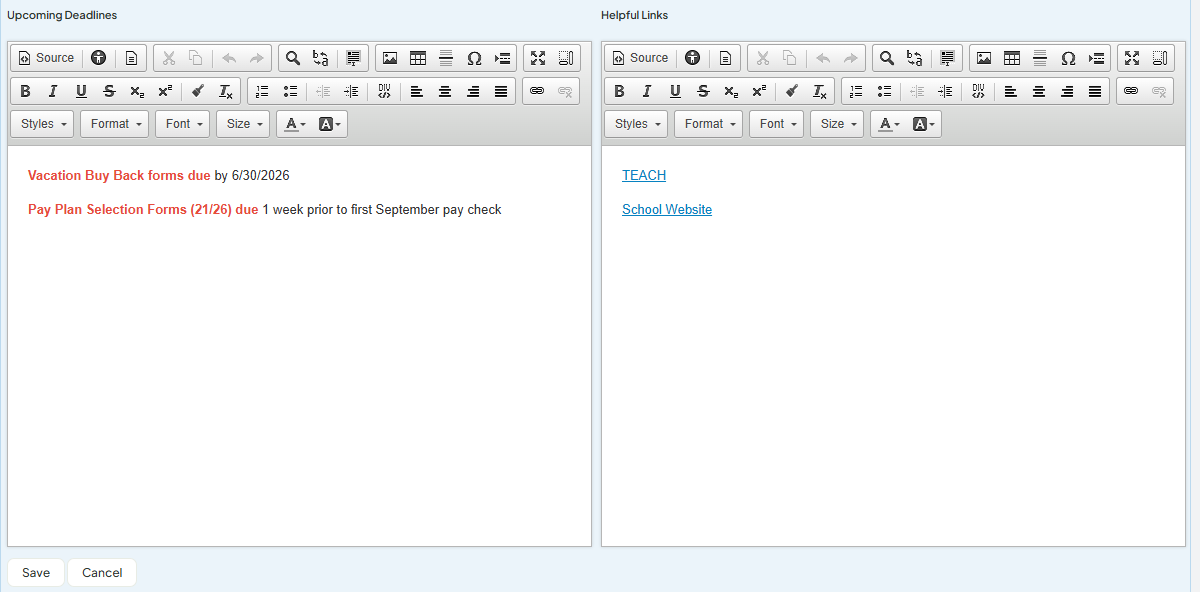
Task: Insert a table in Upcoming Deadlines editor
Action: [418, 58]
